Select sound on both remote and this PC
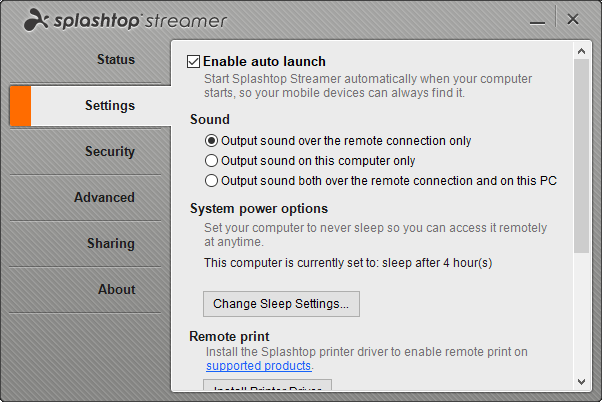 coord(211,181)
